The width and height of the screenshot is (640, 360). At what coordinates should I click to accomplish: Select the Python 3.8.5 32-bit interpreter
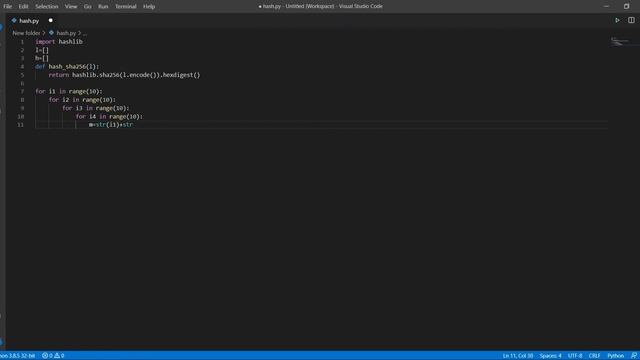pyautogui.click(x=18, y=356)
